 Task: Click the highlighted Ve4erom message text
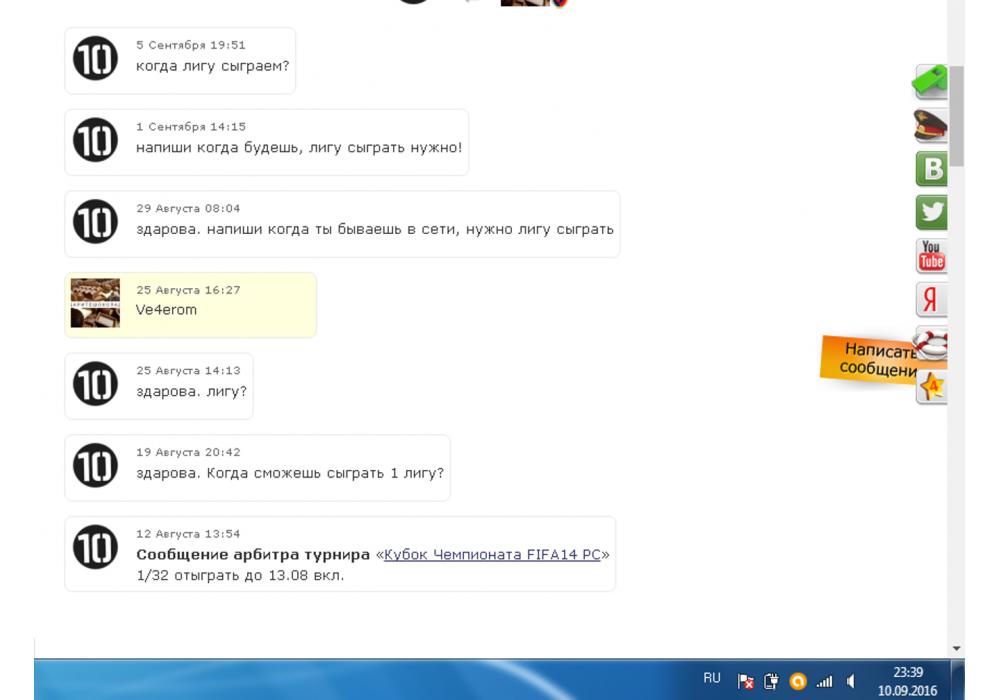[x=166, y=310]
